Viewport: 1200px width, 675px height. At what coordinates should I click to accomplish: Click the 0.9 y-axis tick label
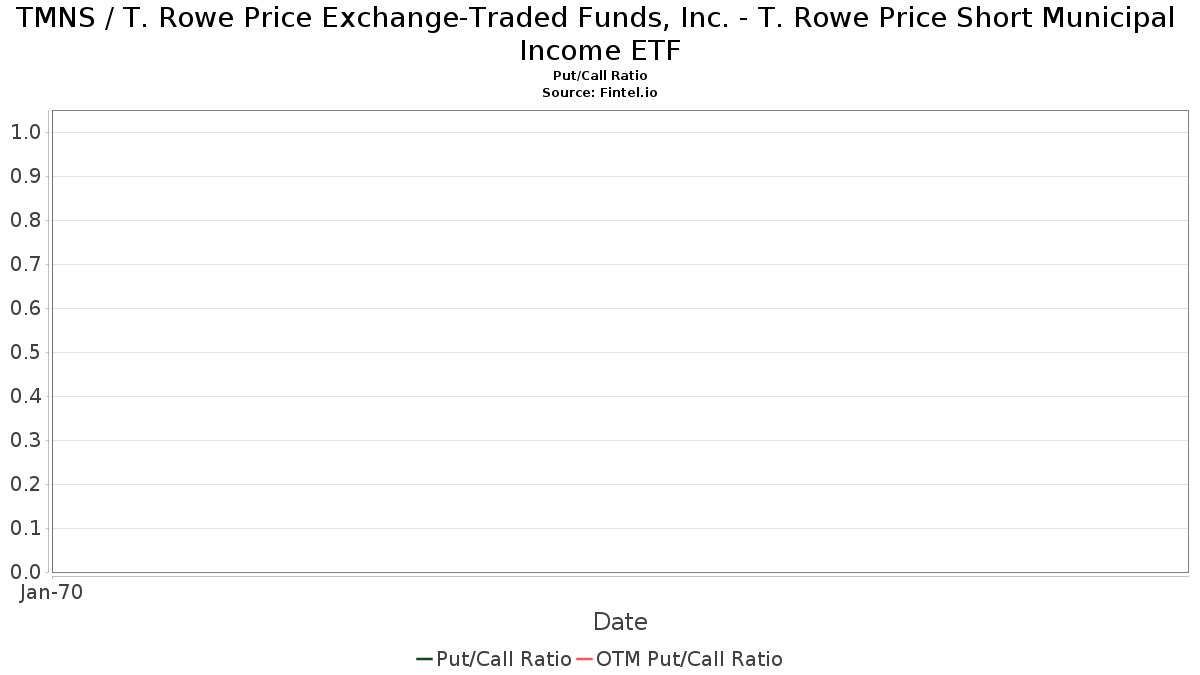click(x=25, y=176)
